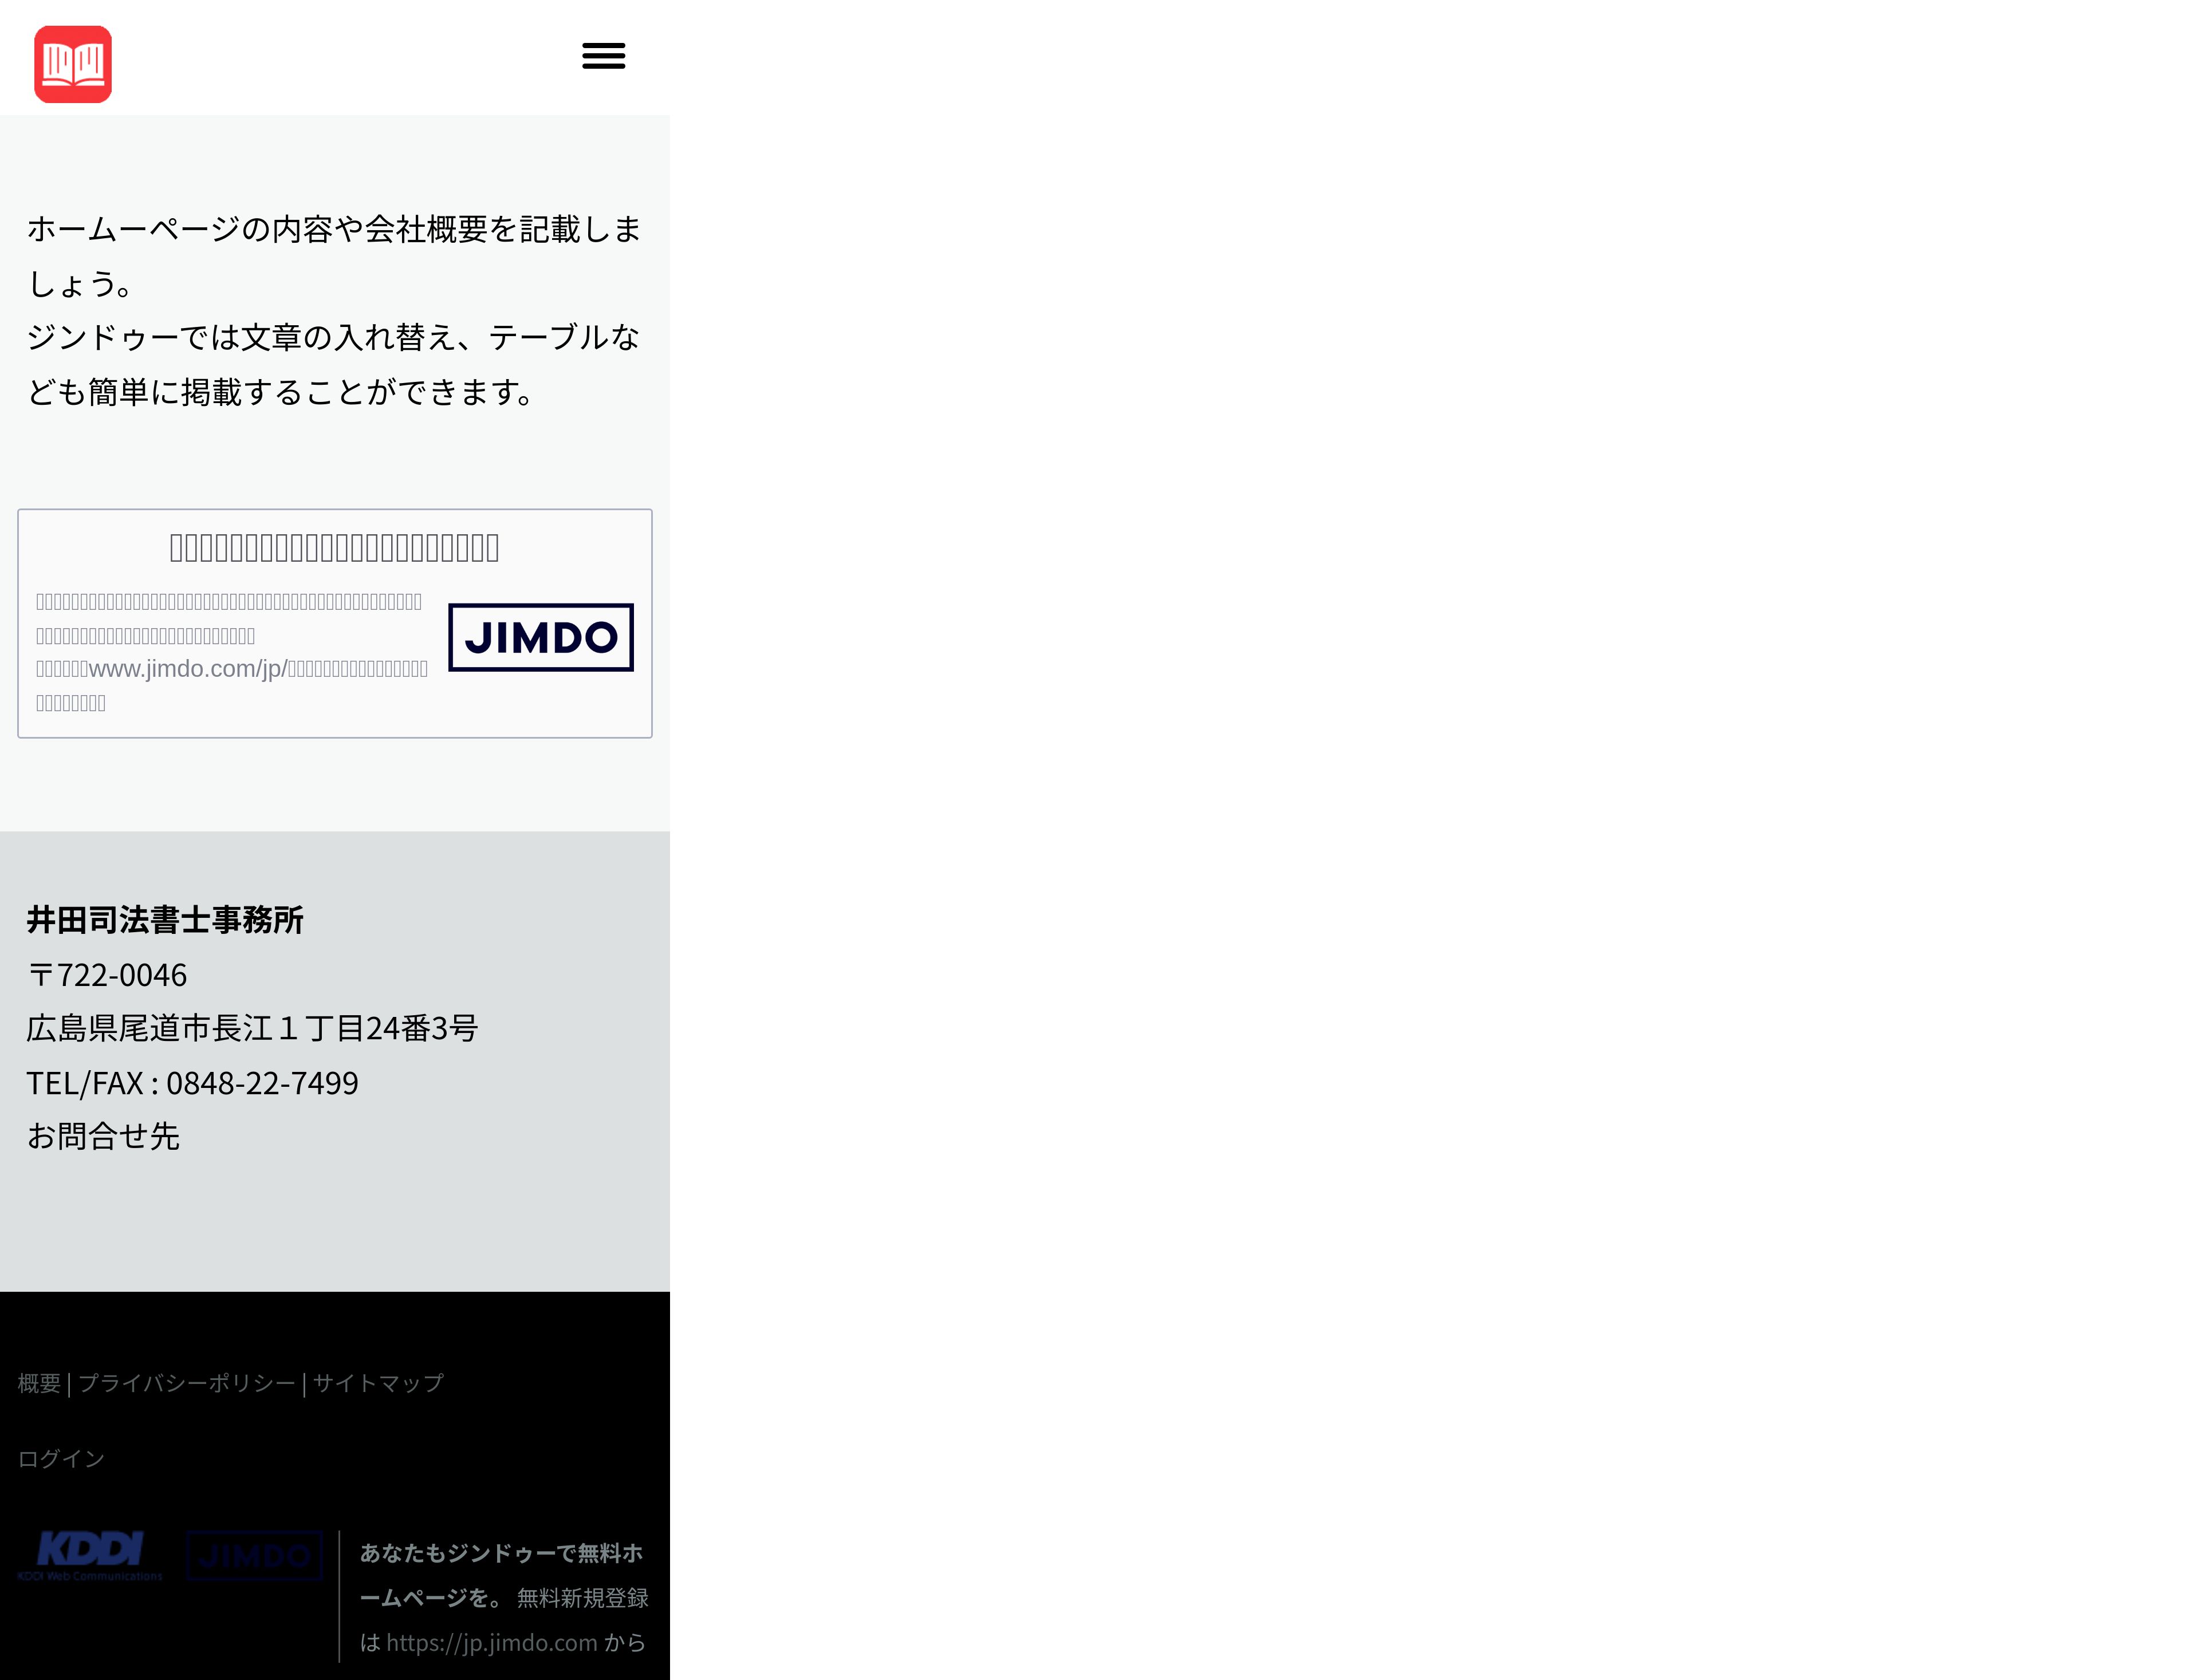Viewport: 2206px width, 1680px height.
Task: Click the 井田司法書士事務所 office name heading
Action: click(x=165, y=920)
